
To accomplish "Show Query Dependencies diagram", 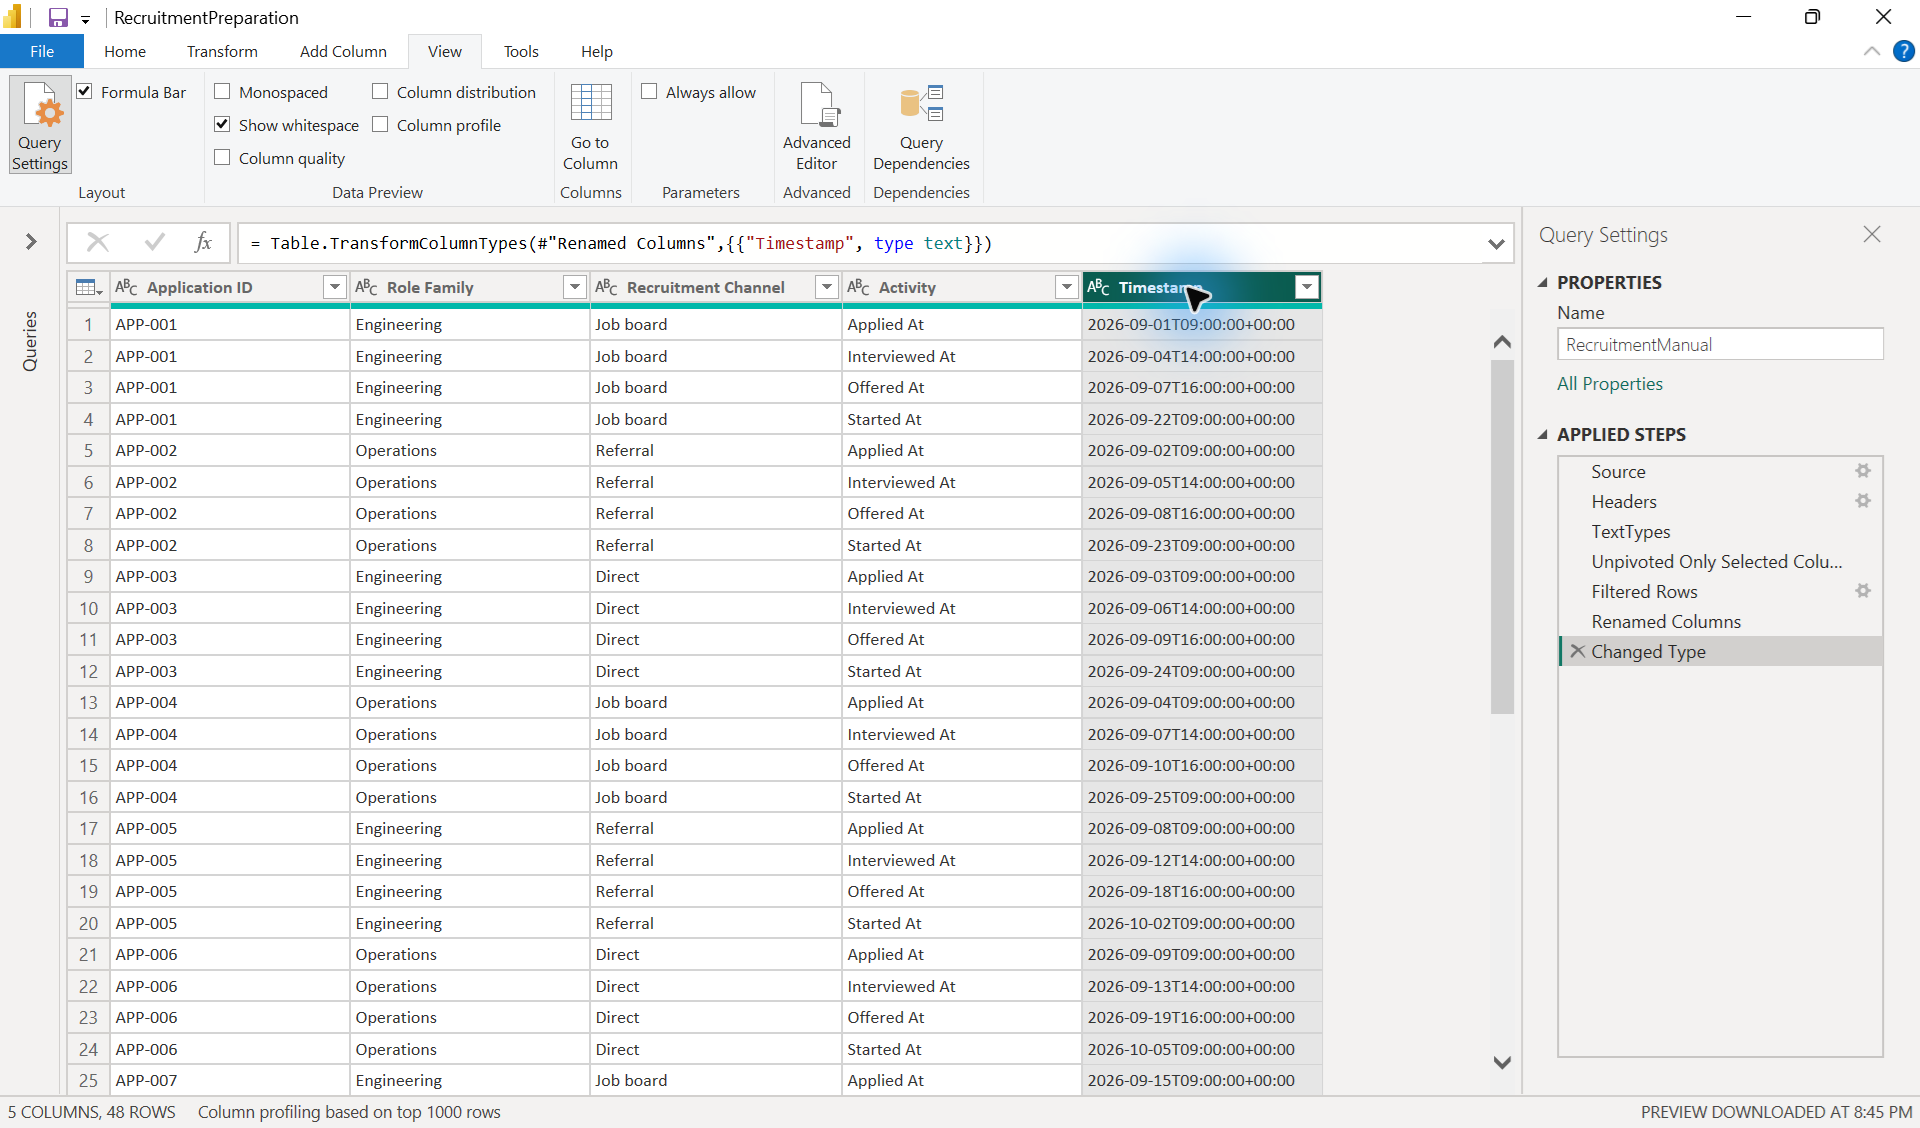I will pos(921,125).
